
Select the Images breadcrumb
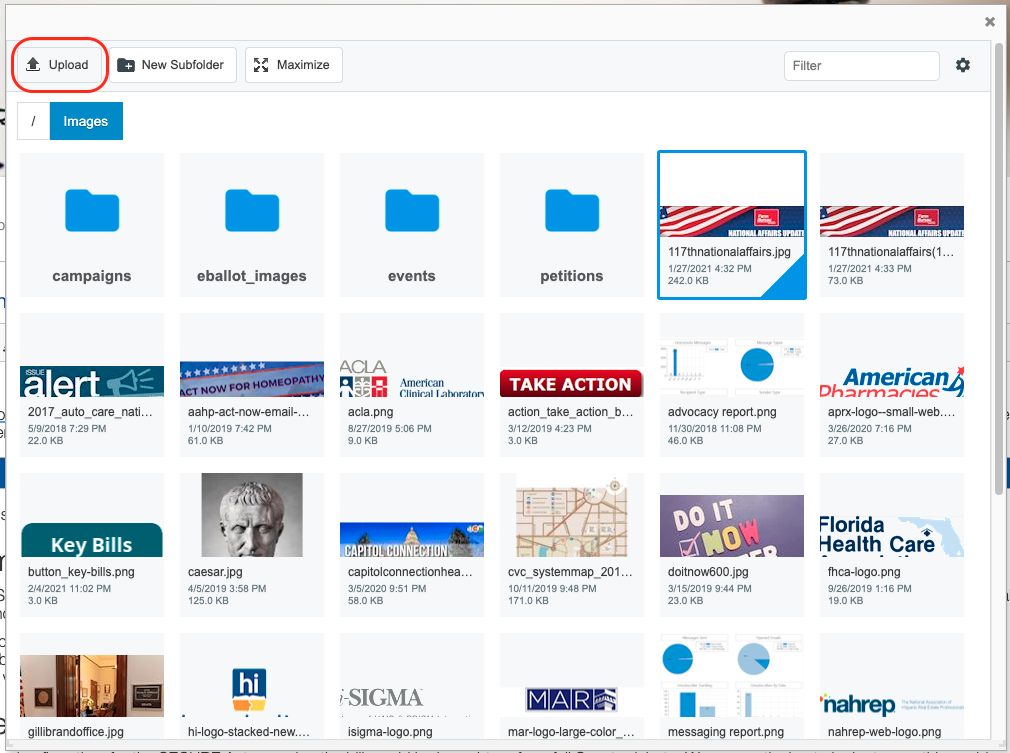click(x=86, y=121)
